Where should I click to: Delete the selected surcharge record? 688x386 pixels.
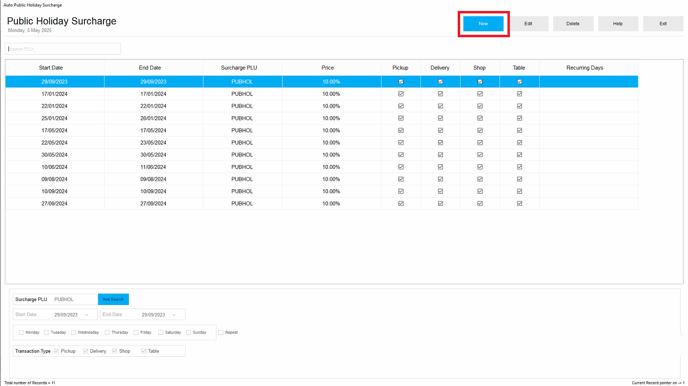(573, 24)
